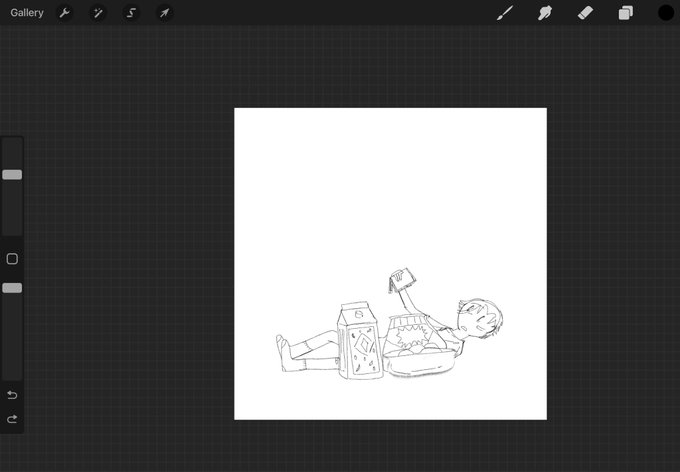This screenshot has width=680, height=472.
Task: Select the Eraser tool
Action: pyautogui.click(x=585, y=13)
